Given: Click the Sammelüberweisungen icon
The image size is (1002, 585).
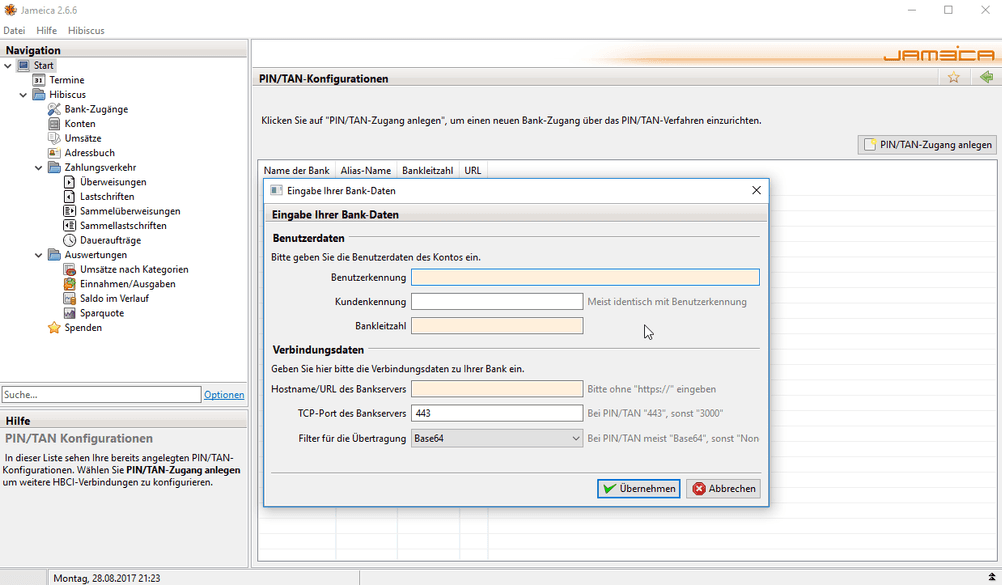Looking at the screenshot, I should pos(70,211).
